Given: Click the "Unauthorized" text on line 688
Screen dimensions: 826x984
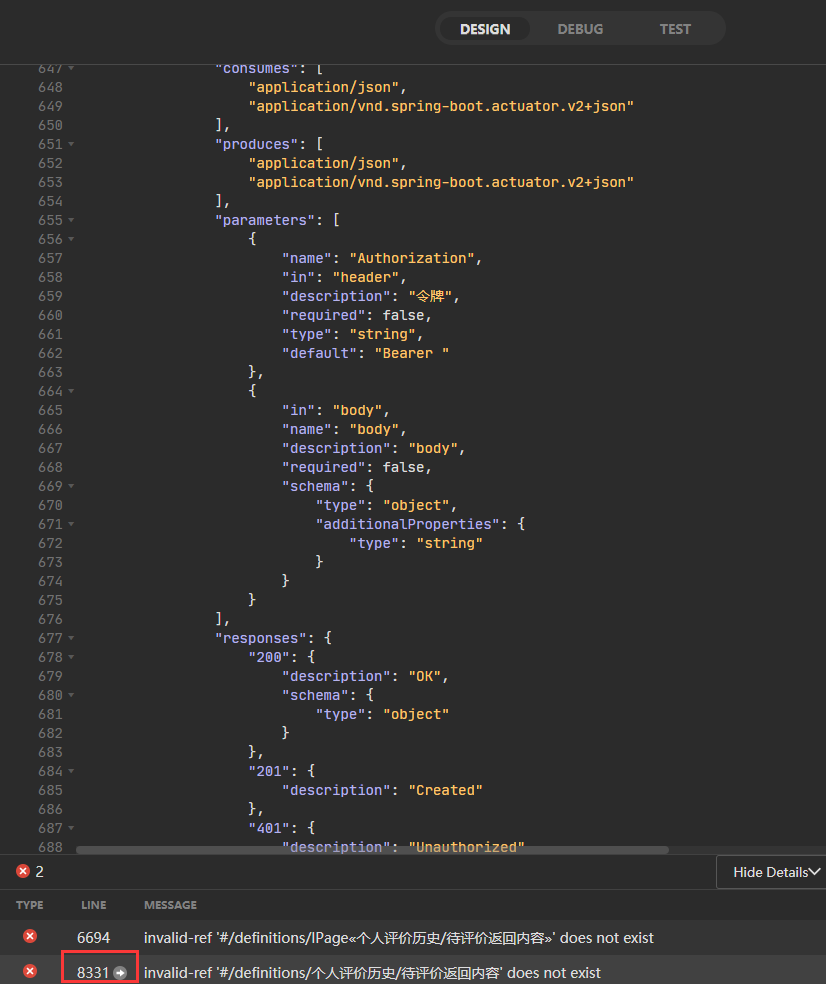Looking at the screenshot, I should point(466,847).
